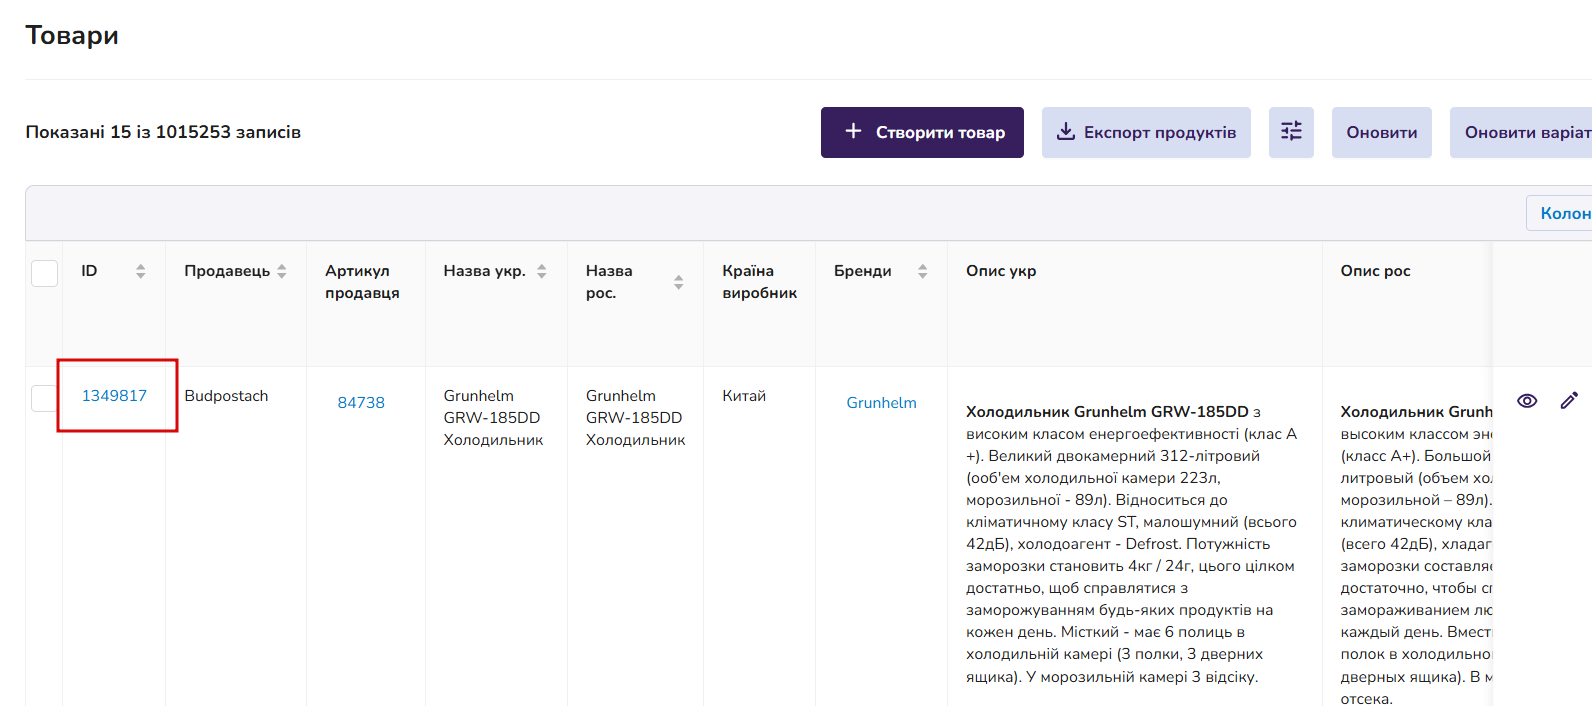Sort by Бренди column arrows
This screenshot has height=706, width=1592.
[x=923, y=271]
